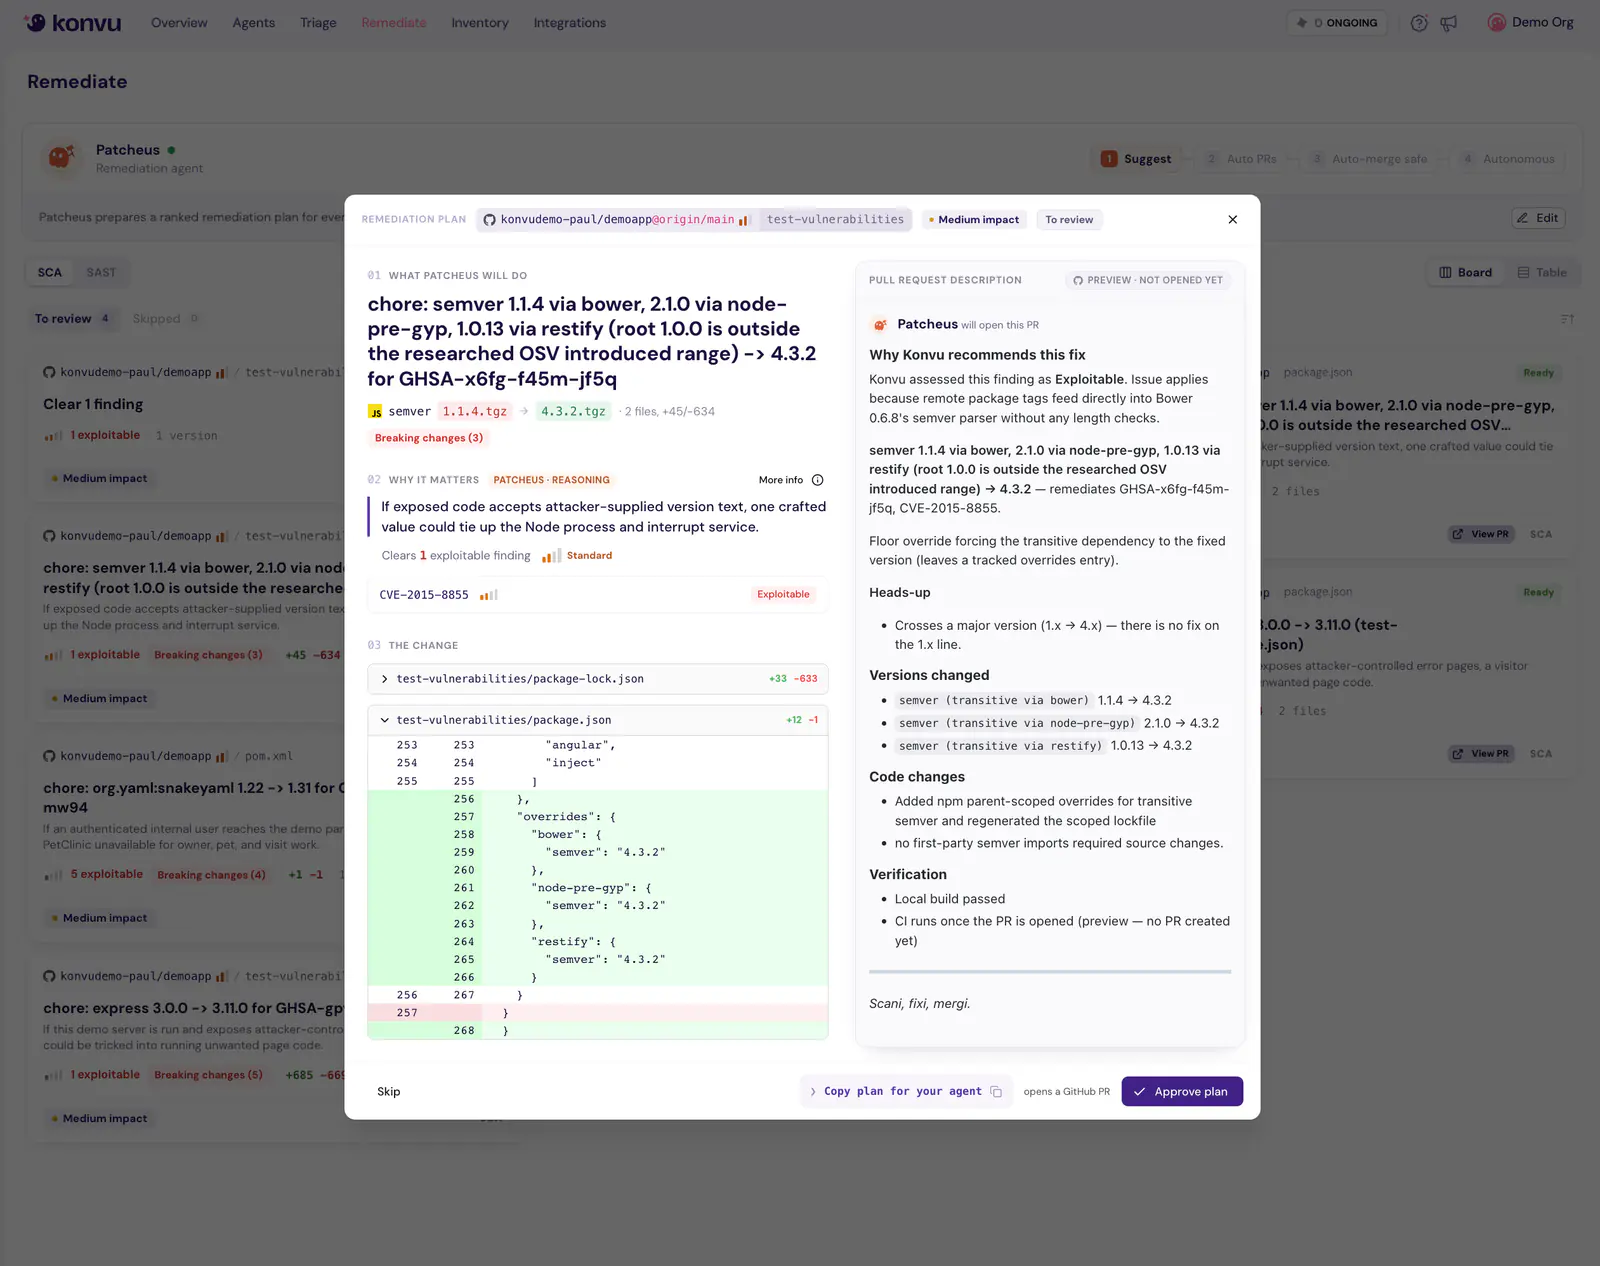Open the Triage nav item

(318, 22)
